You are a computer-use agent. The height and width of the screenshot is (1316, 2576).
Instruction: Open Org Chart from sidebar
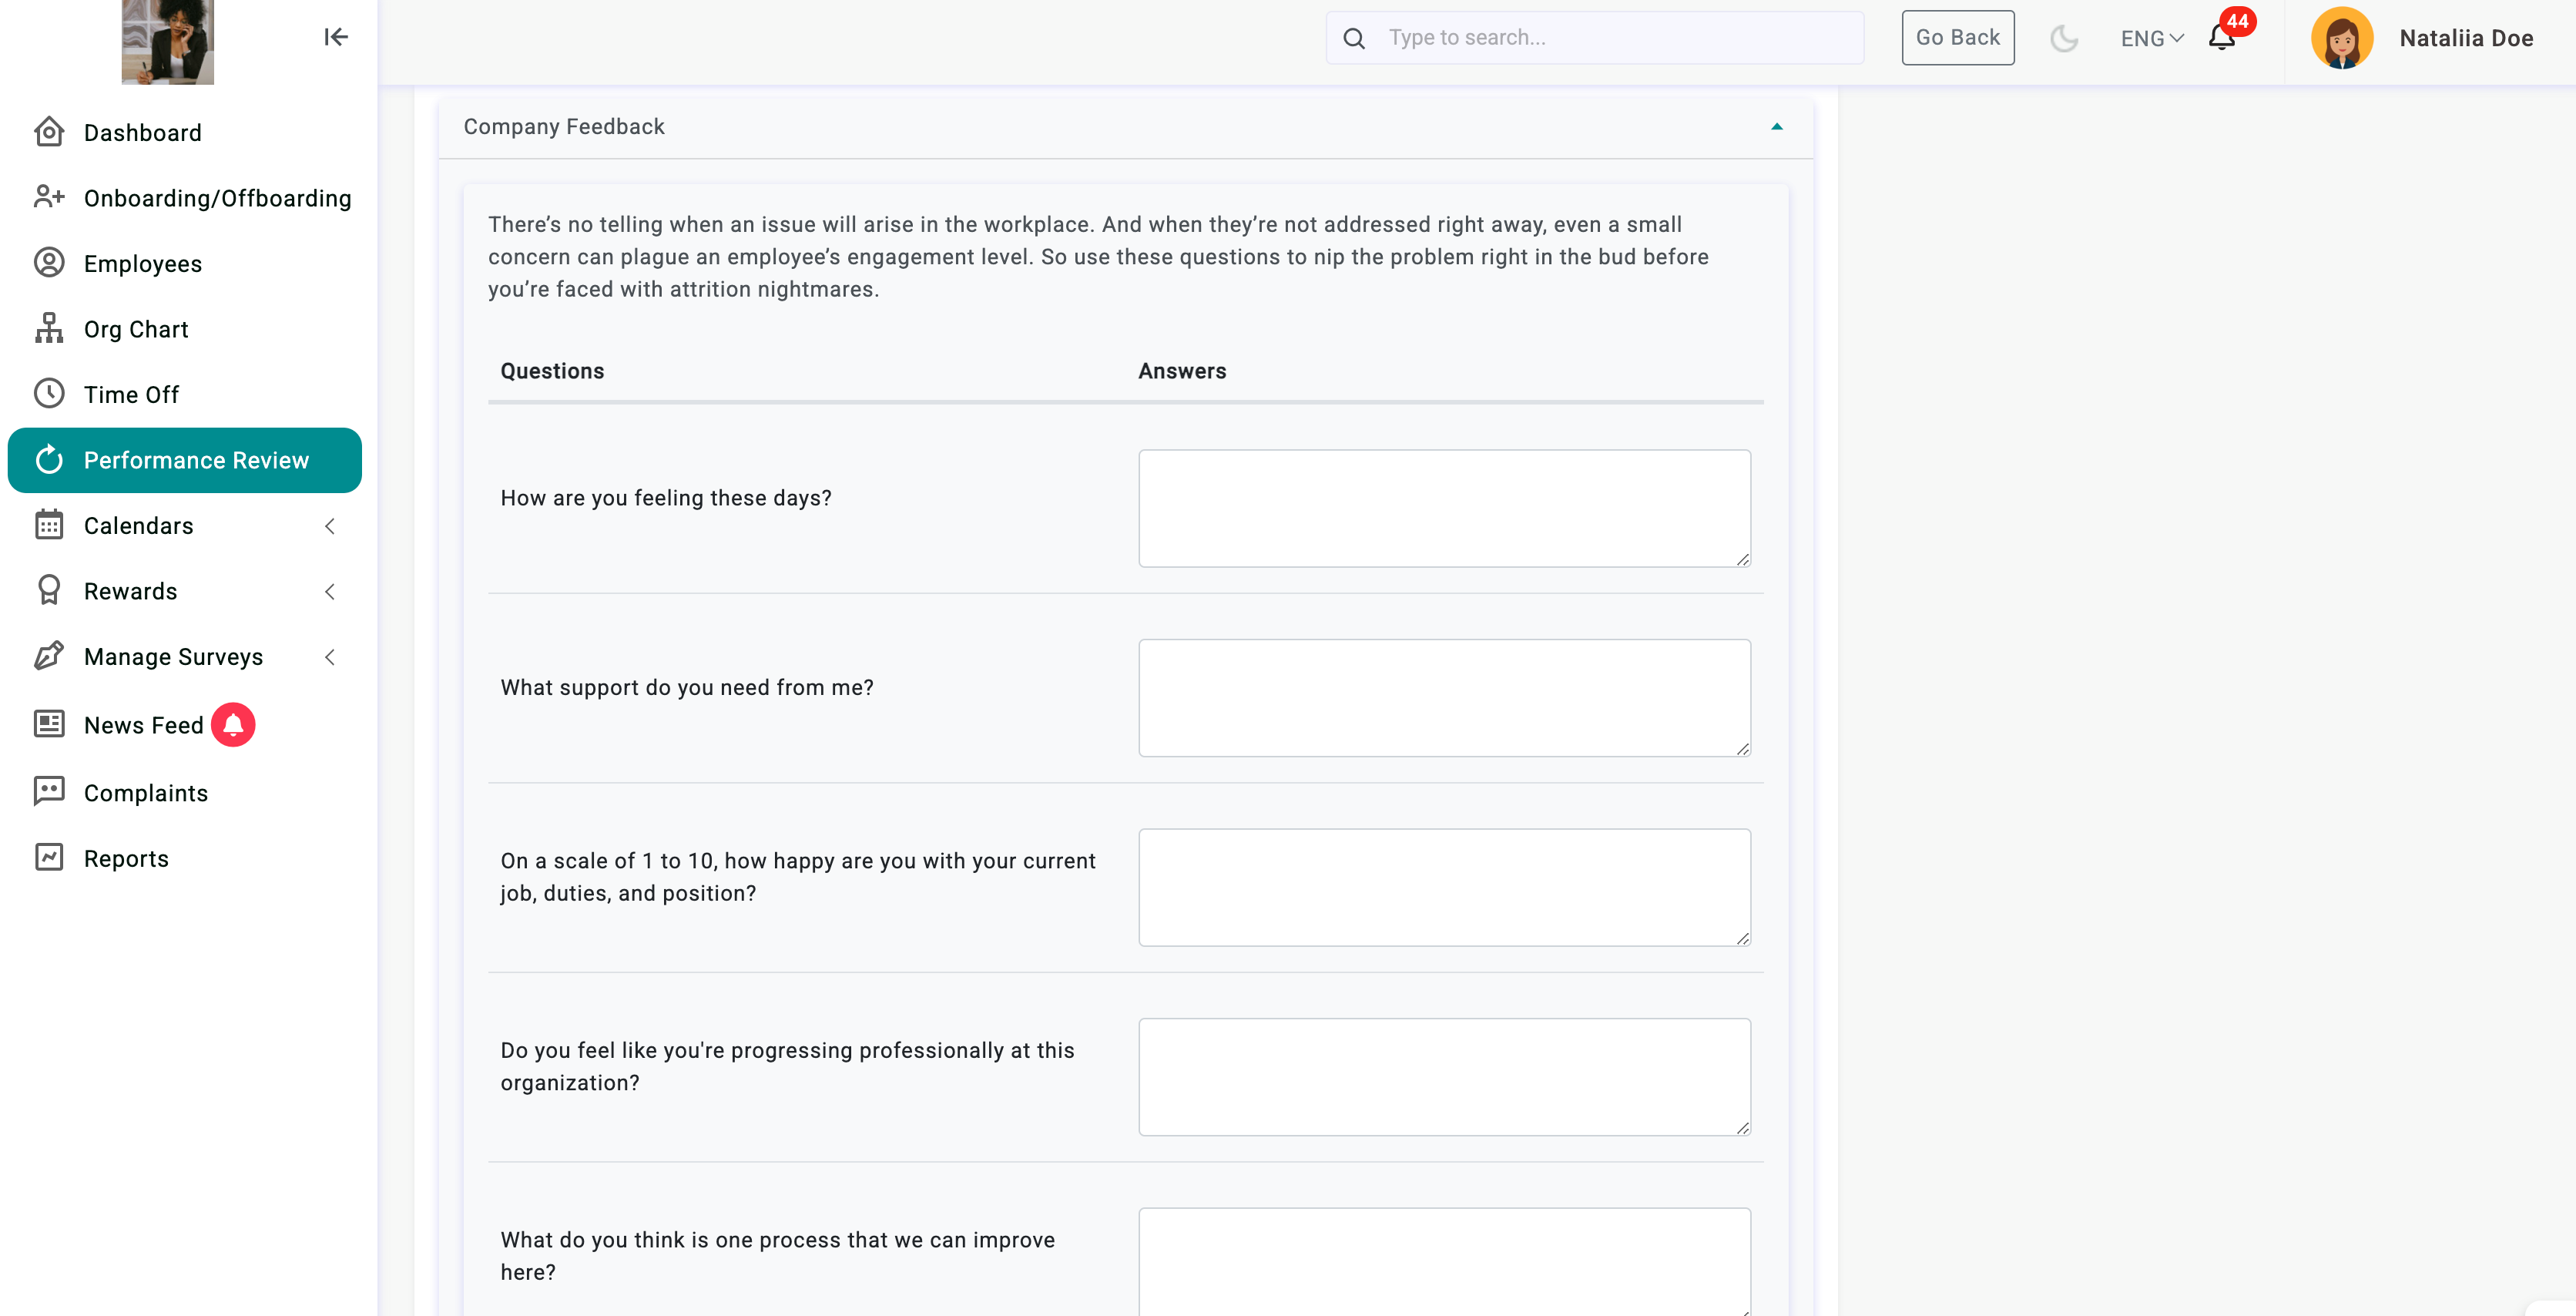coord(185,329)
